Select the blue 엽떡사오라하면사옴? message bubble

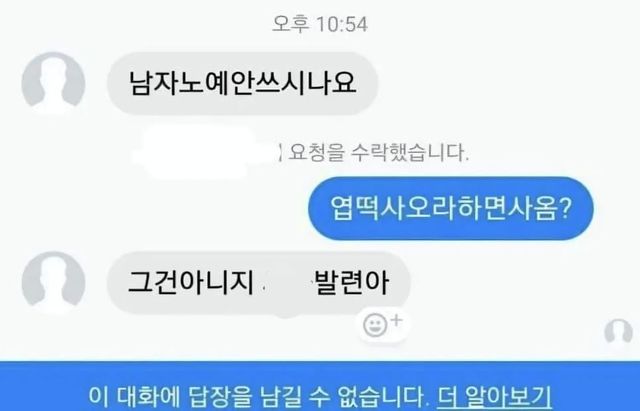[451, 209]
